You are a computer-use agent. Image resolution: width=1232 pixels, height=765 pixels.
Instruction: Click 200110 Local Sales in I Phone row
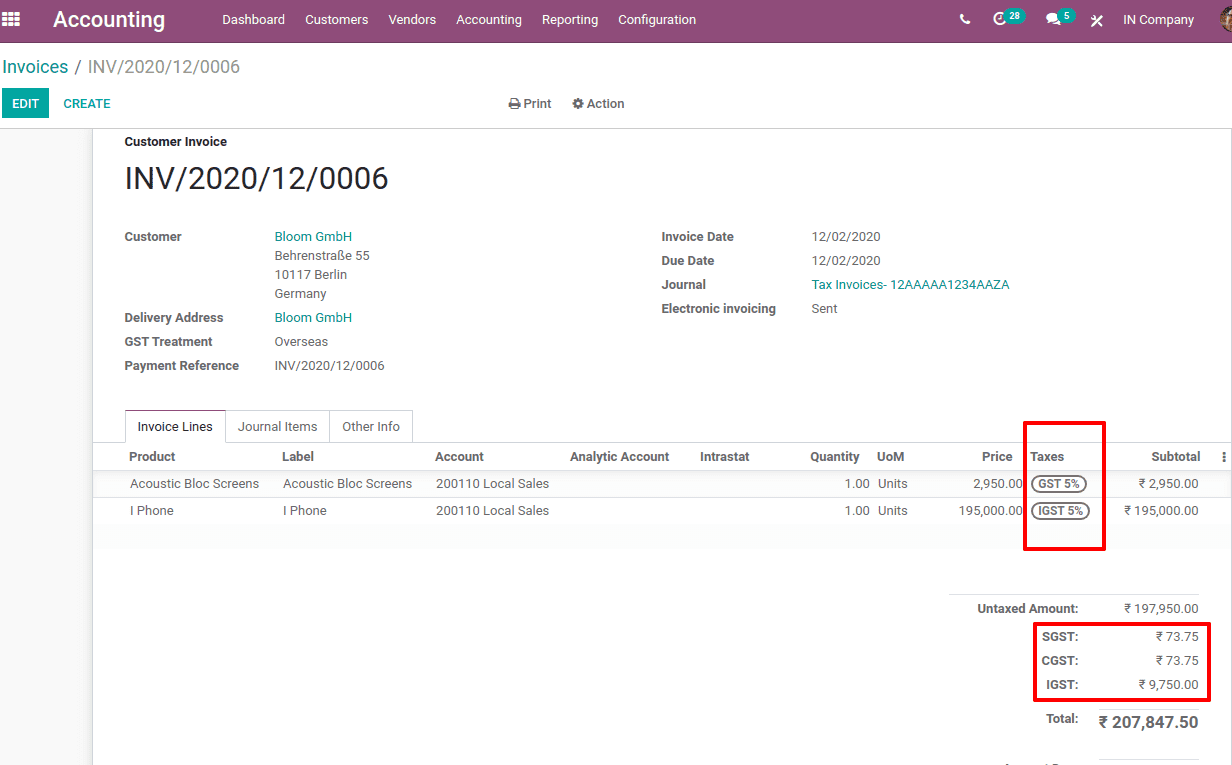pyautogui.click(x=492, y=511)
